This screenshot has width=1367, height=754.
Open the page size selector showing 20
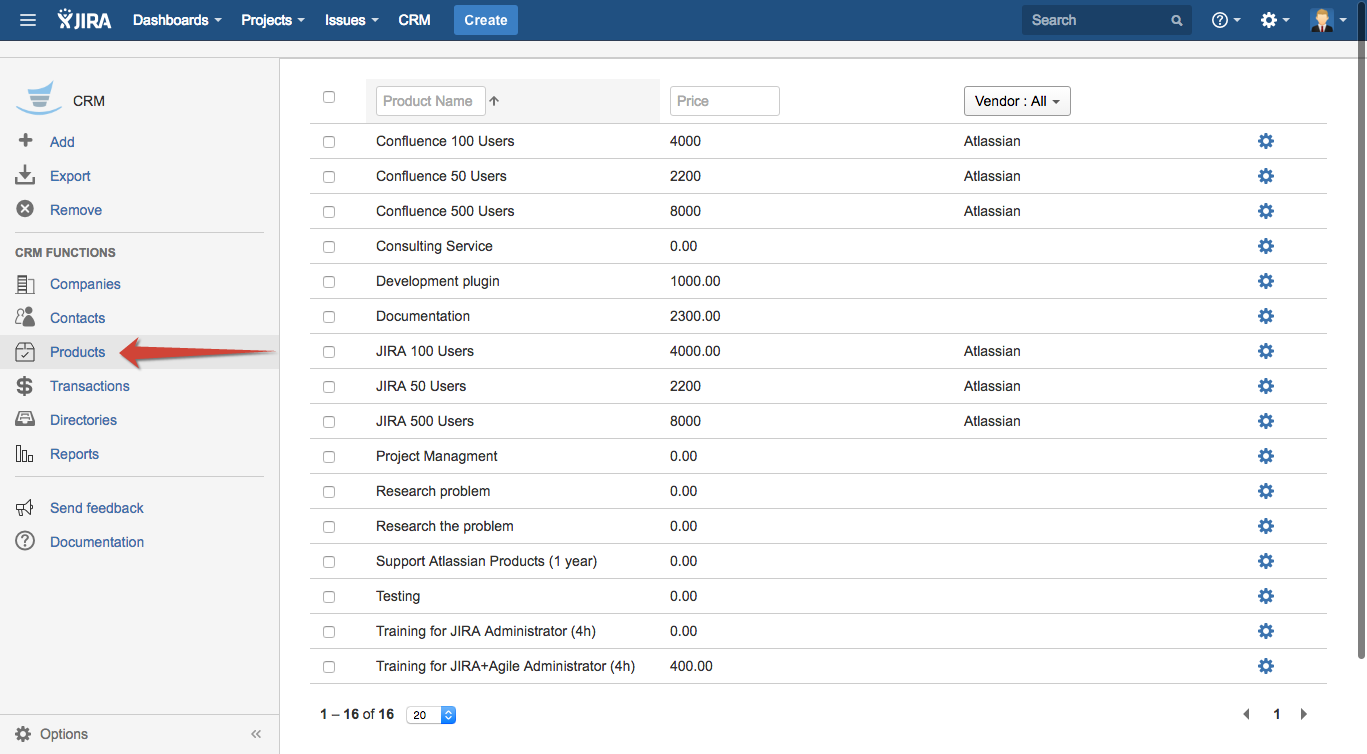tap(431, 715)
